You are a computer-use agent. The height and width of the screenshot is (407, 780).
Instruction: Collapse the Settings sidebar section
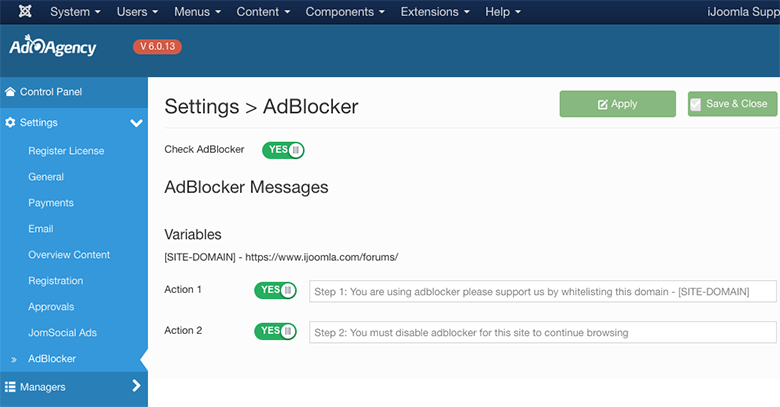click(x=136, y=123)
